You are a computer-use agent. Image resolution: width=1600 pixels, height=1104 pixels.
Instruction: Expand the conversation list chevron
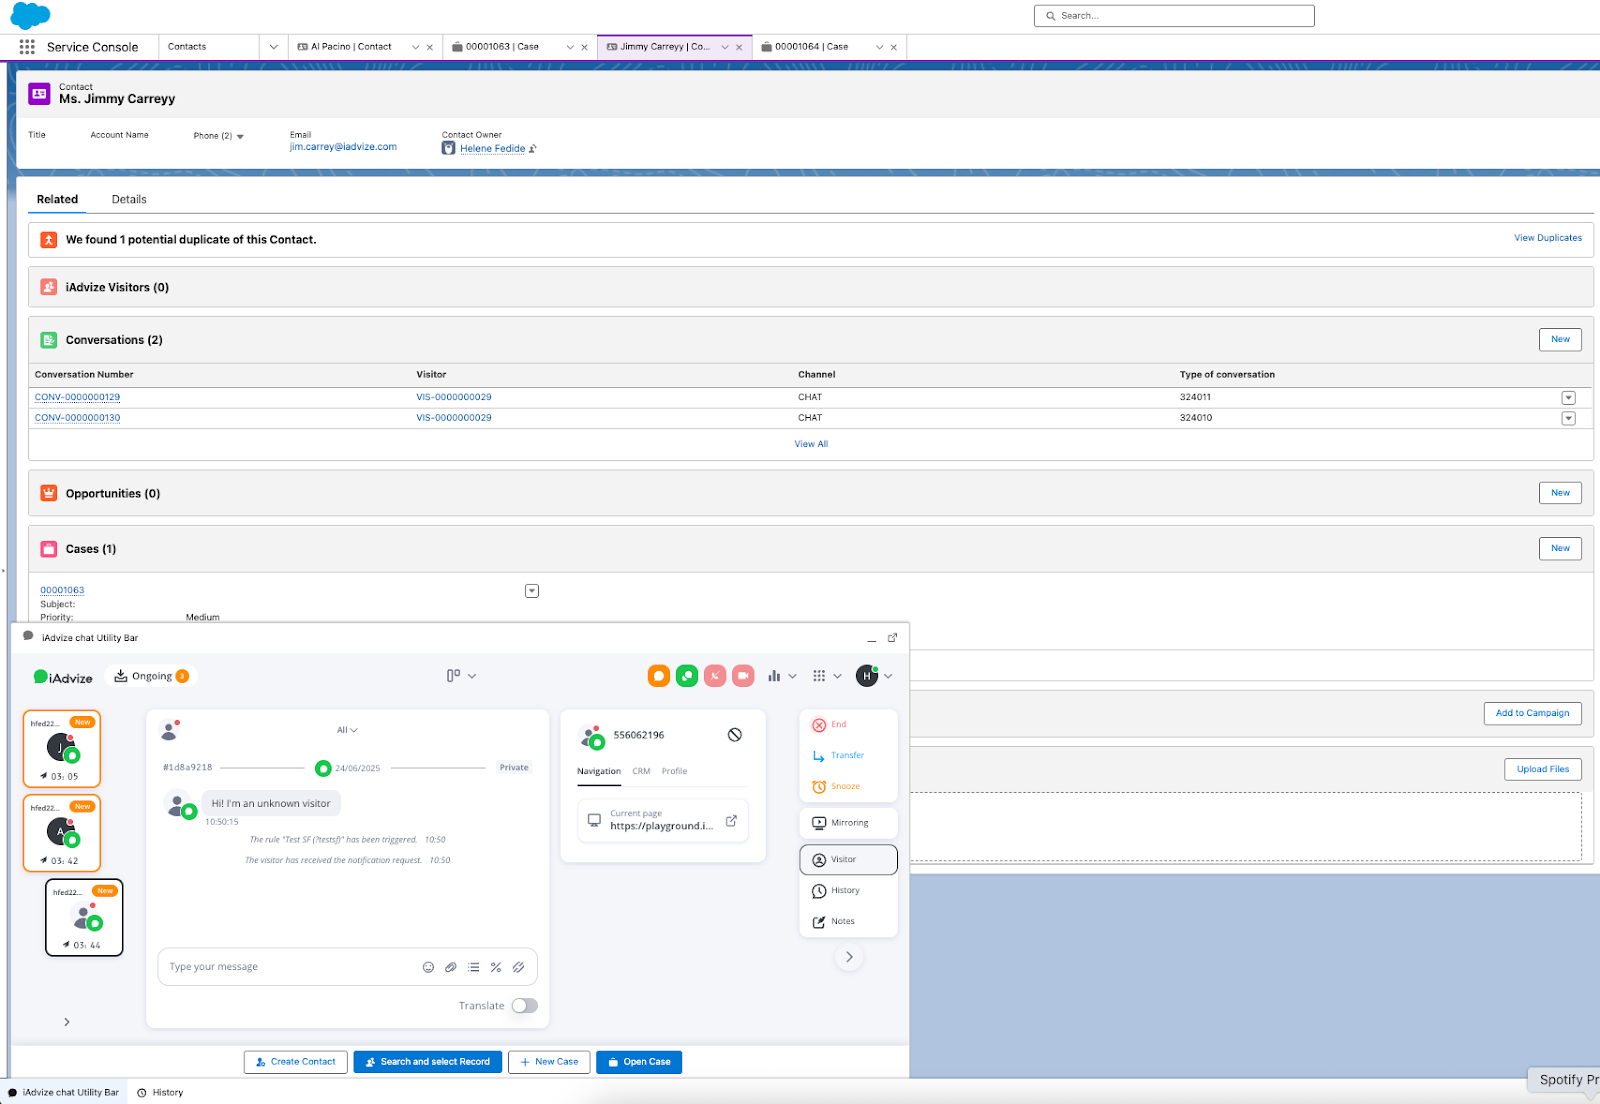point(67,1022)
